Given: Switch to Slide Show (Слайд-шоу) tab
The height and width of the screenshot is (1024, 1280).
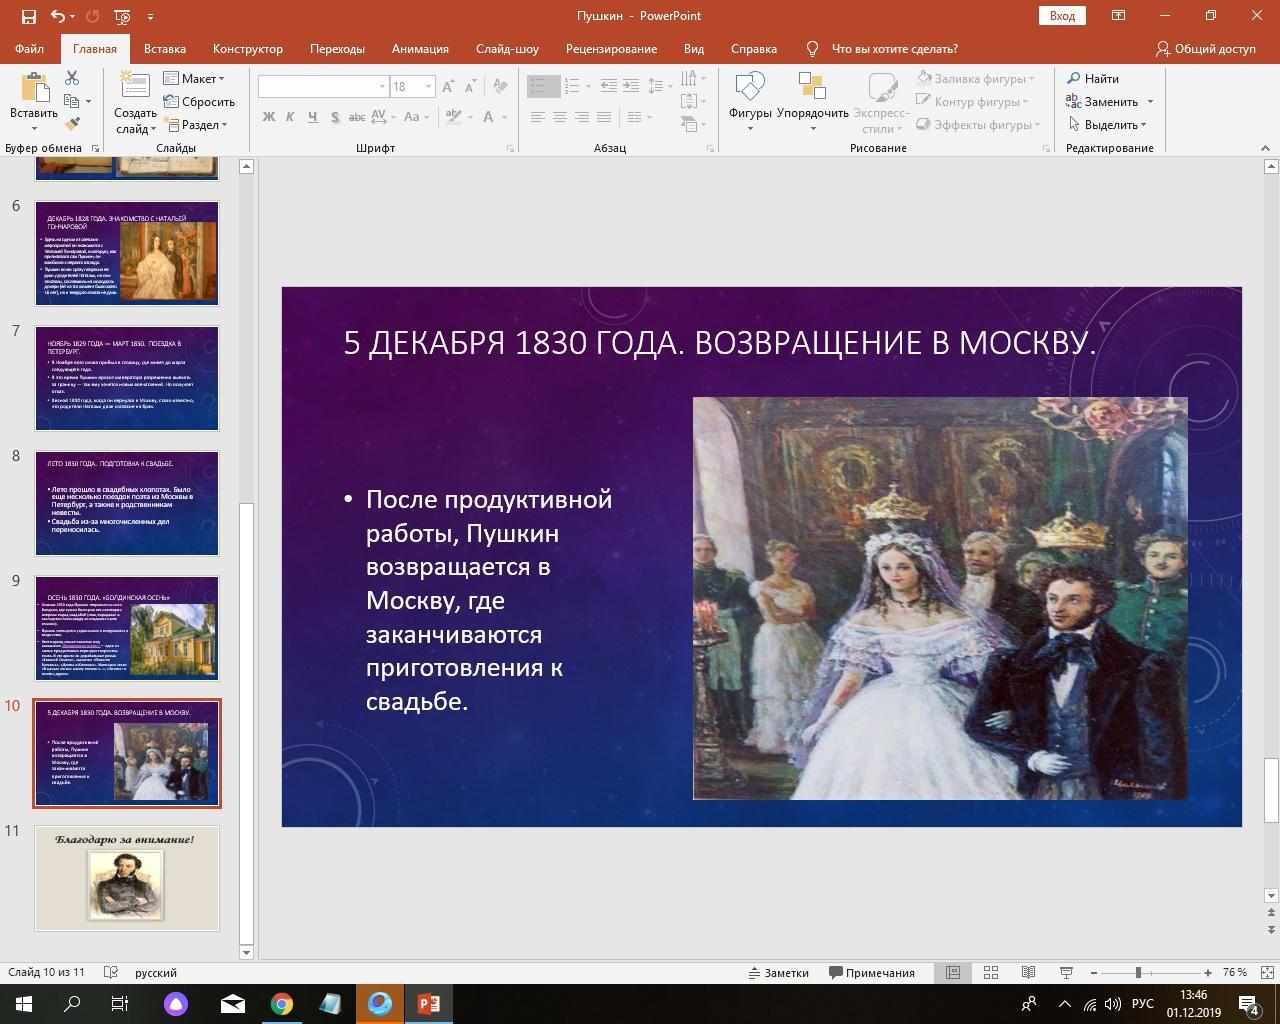Looking at the screenshot, I should [x=507, y=48].
